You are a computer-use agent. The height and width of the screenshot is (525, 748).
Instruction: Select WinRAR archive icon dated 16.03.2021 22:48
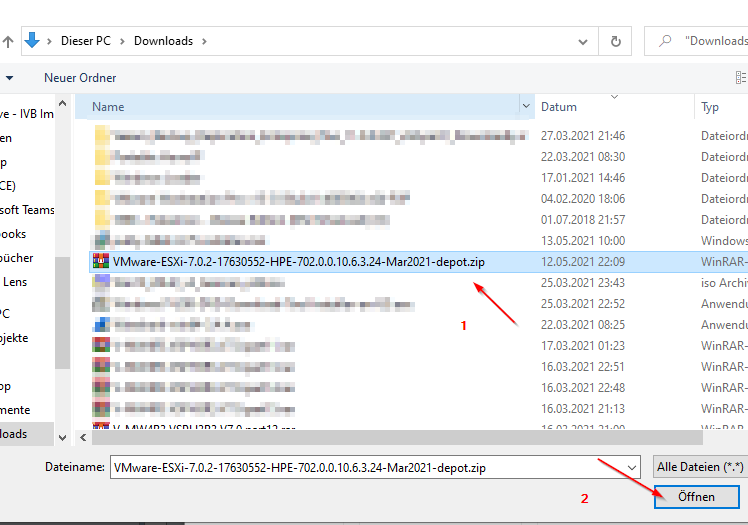[101, 387]
